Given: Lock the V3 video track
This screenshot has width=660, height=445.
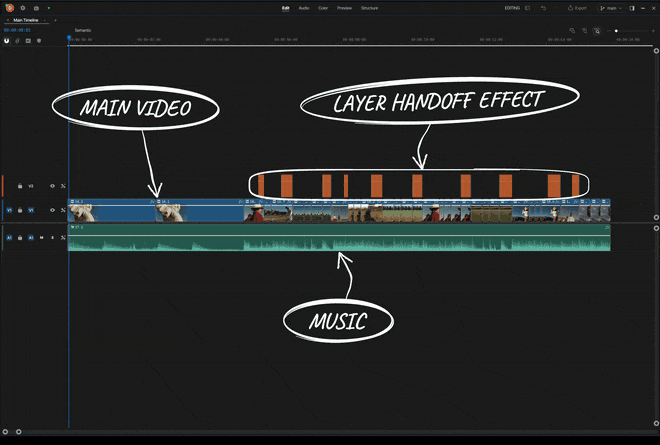Looking at the screenshot, I should (x=20, y=186).
